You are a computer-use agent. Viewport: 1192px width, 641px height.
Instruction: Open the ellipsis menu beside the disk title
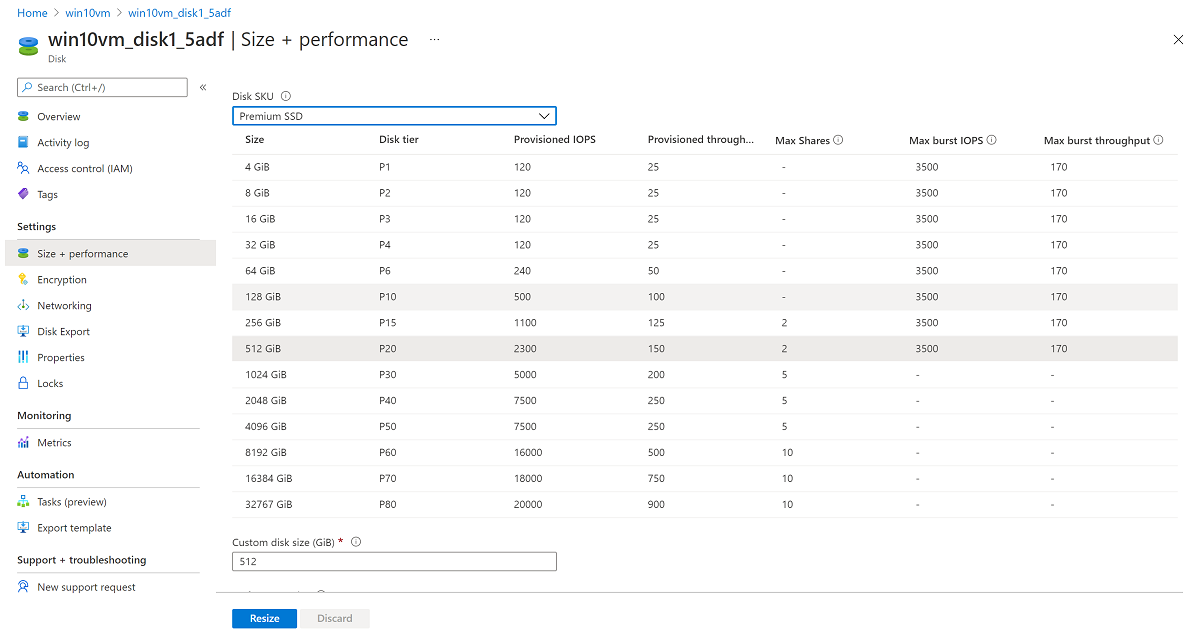434,40
